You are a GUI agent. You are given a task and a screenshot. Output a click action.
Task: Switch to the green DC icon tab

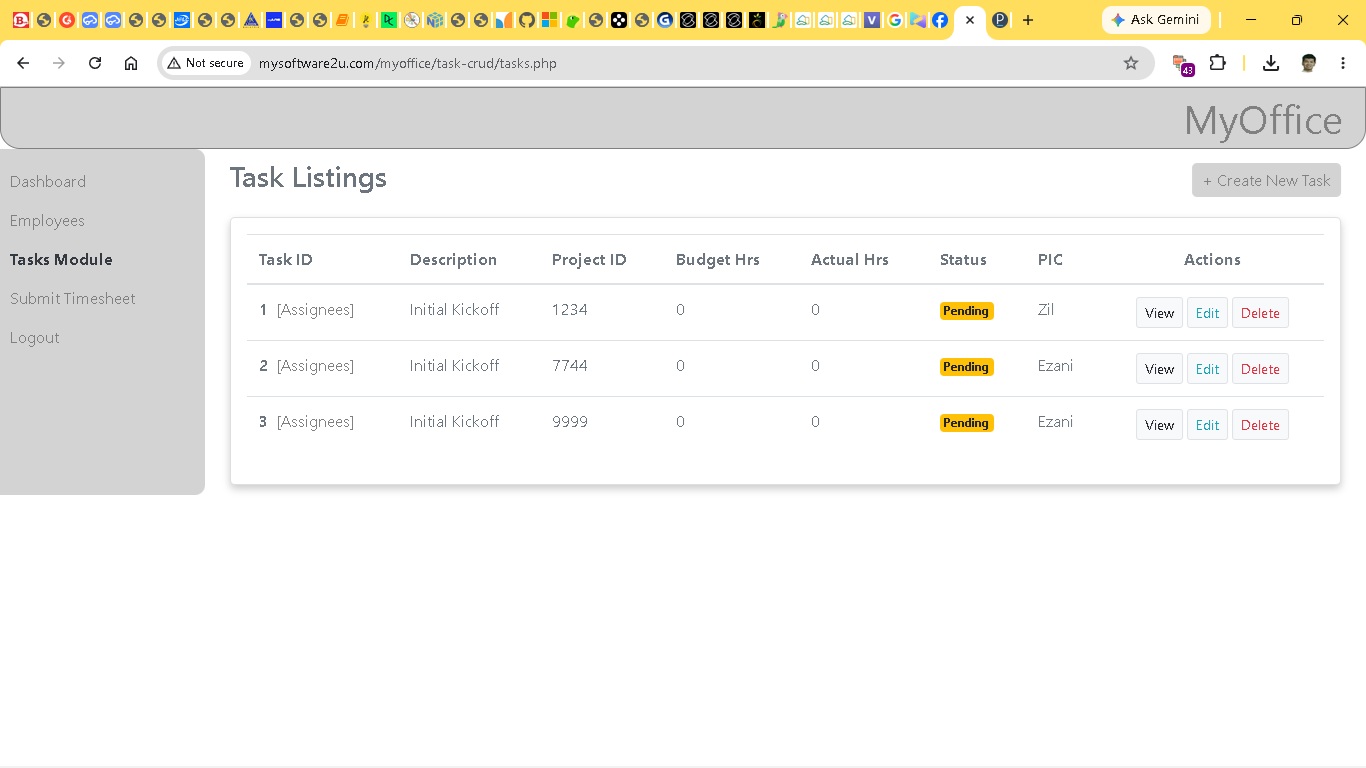tap(388, 20)
